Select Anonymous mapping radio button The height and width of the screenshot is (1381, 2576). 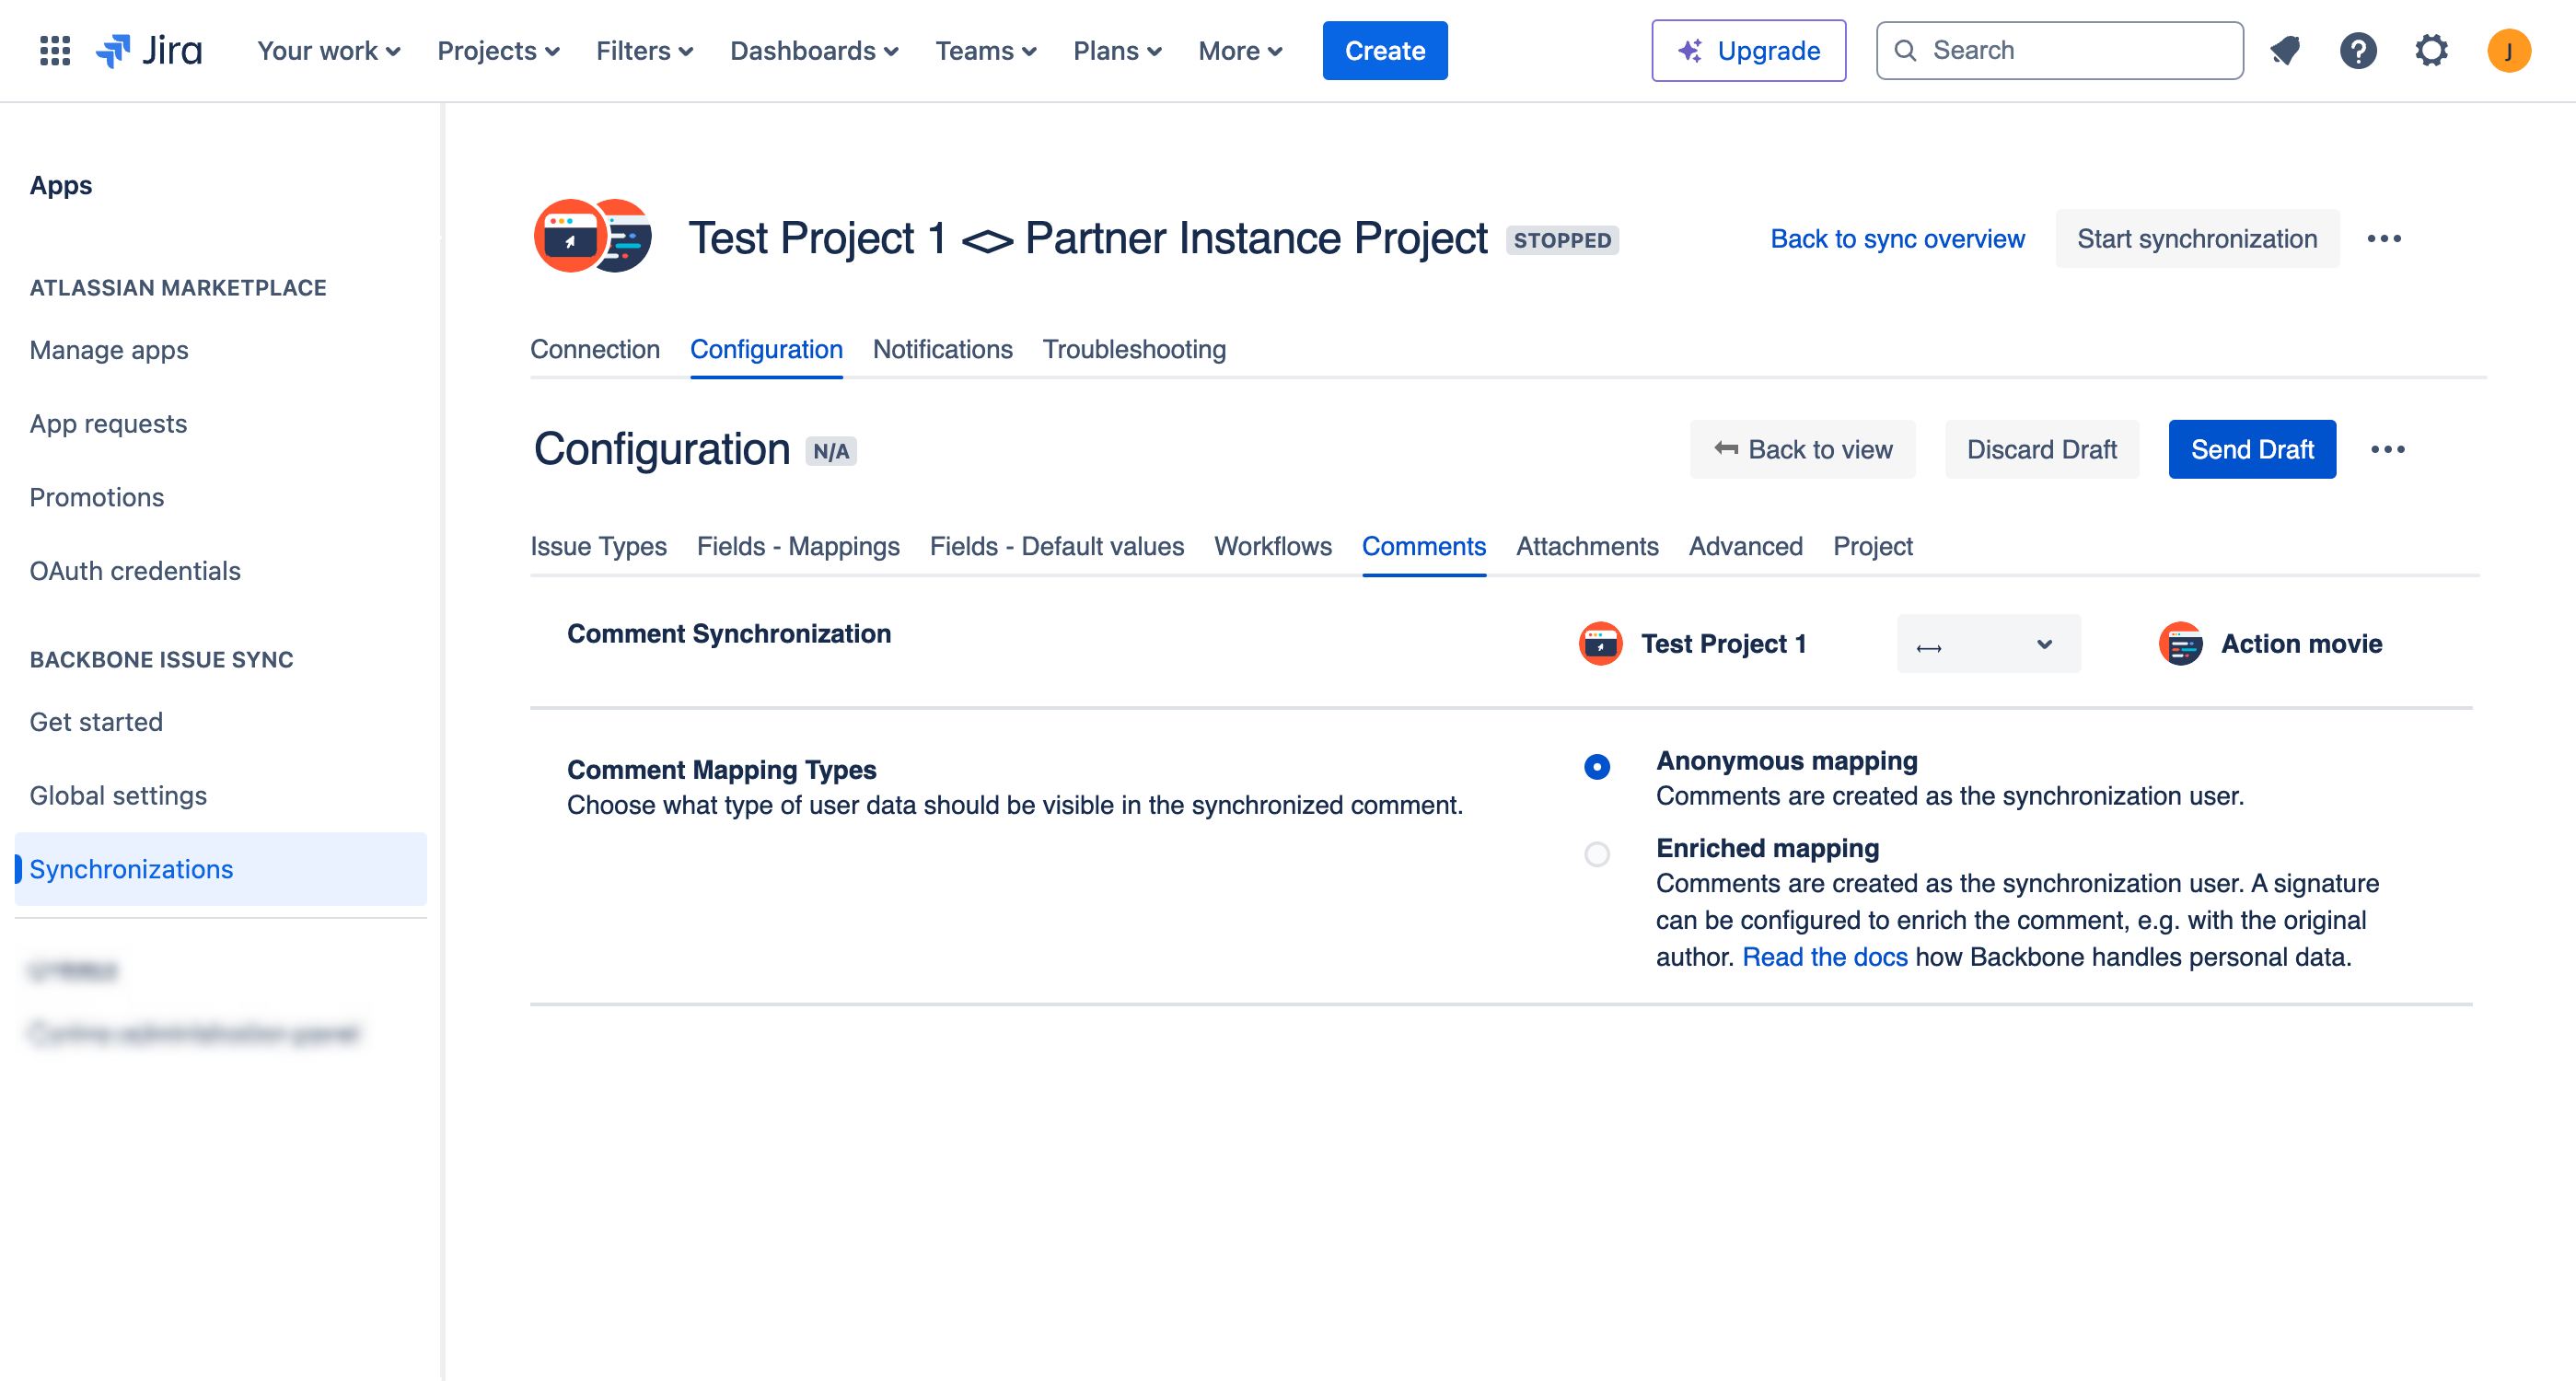tap(1597, 766)
